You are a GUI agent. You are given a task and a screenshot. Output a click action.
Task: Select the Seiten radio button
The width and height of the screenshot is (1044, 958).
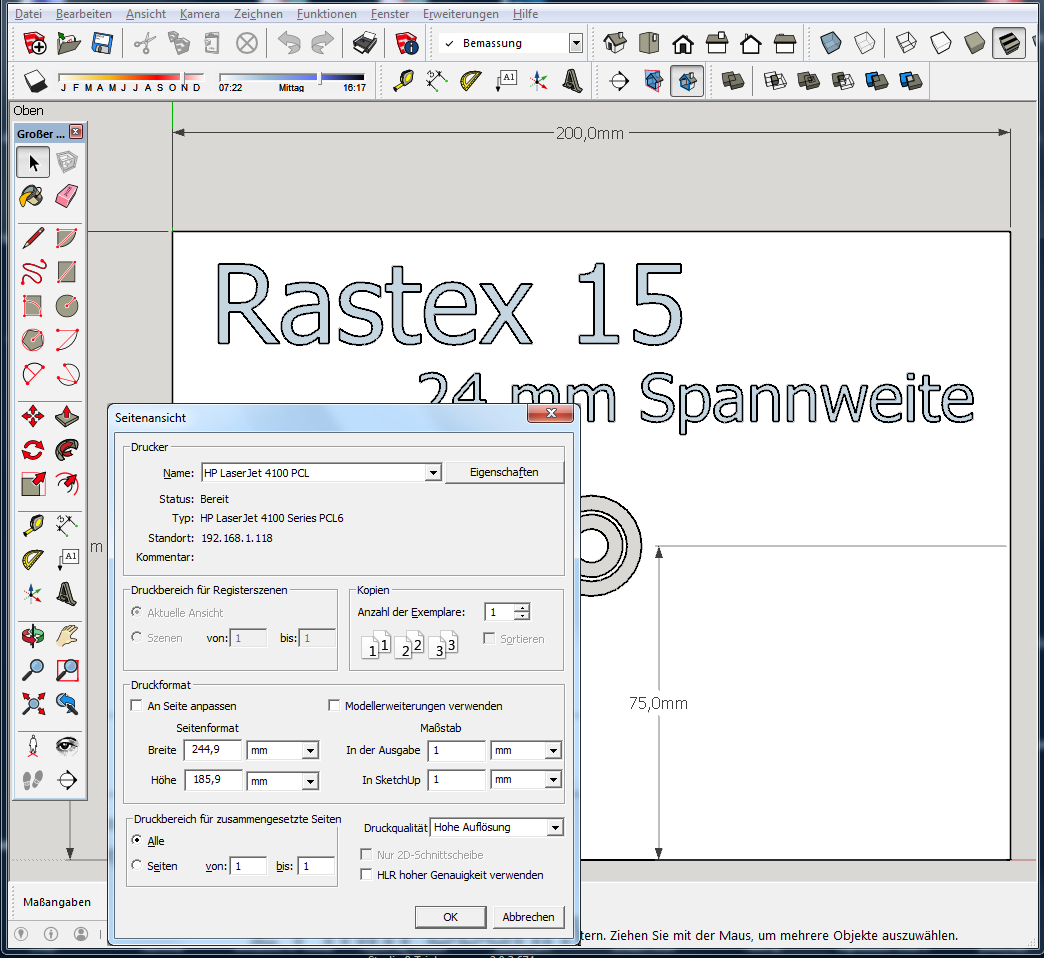coord(137,866)
